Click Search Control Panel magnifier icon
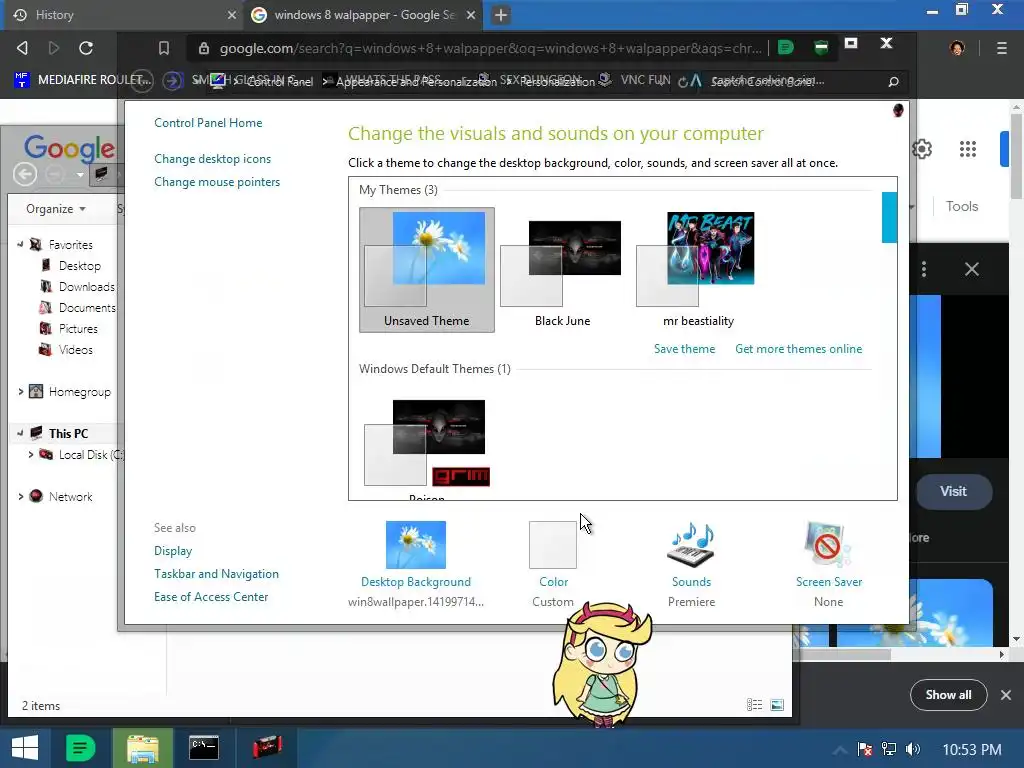1024x768 pixels. click(x=893, y=82)
